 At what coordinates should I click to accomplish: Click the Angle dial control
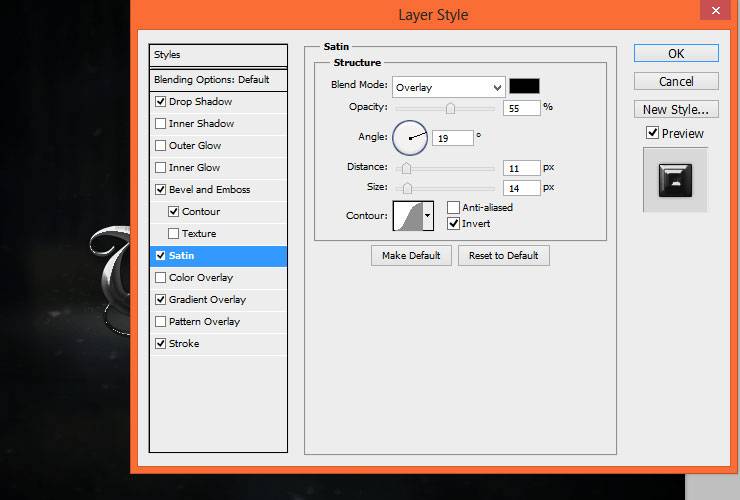point(410,138)
